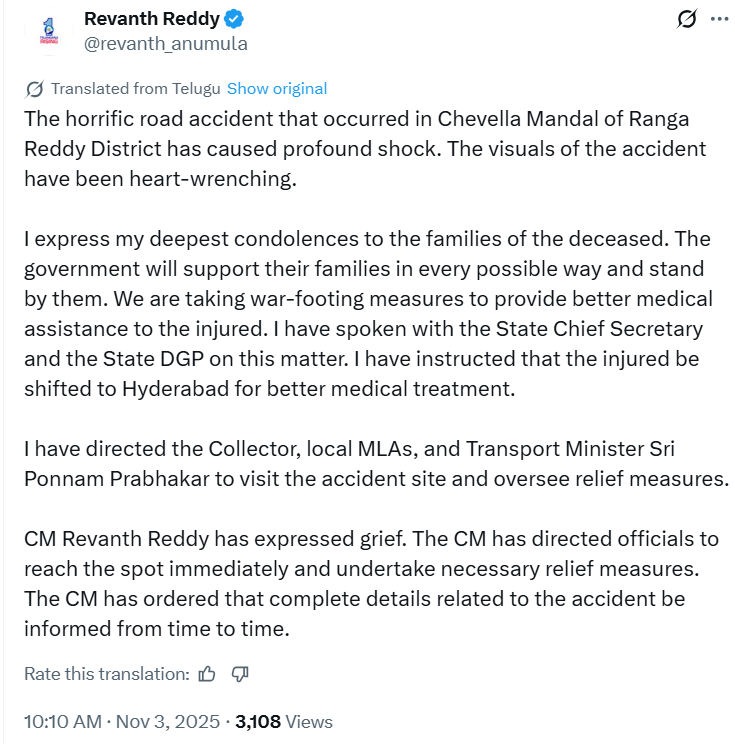Open the three-dot more options menu
Viewport: 735px width, 744px height.
pos(719,19)
